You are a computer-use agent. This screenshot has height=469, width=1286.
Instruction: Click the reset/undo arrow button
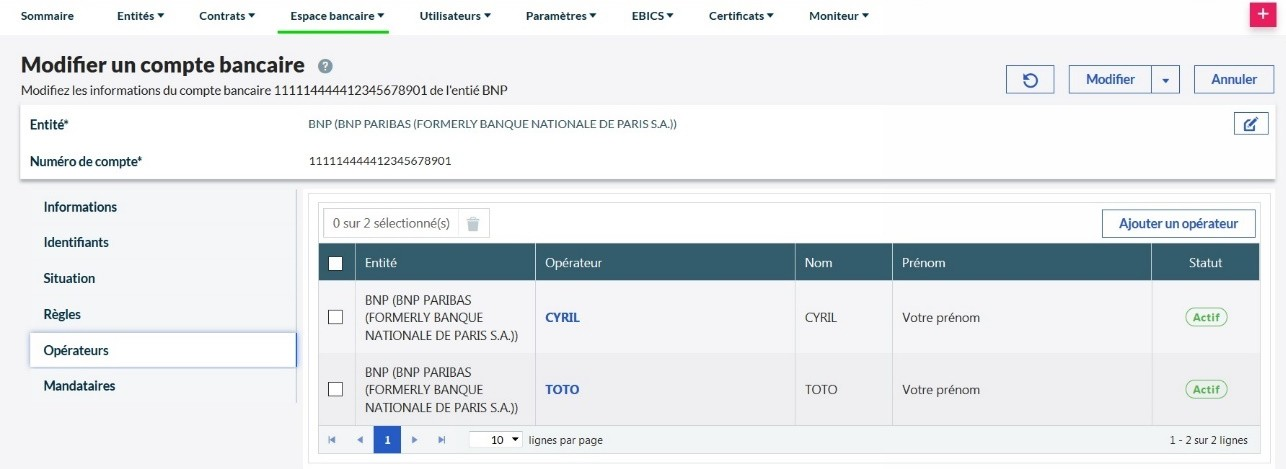1032,80
